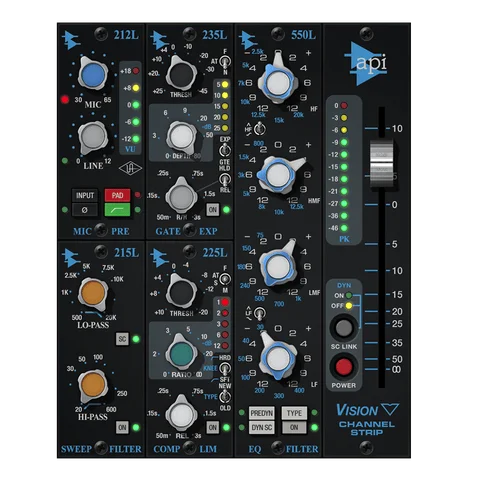Click the PK label under output meter
480x480 pixels.
click(344, 239)
